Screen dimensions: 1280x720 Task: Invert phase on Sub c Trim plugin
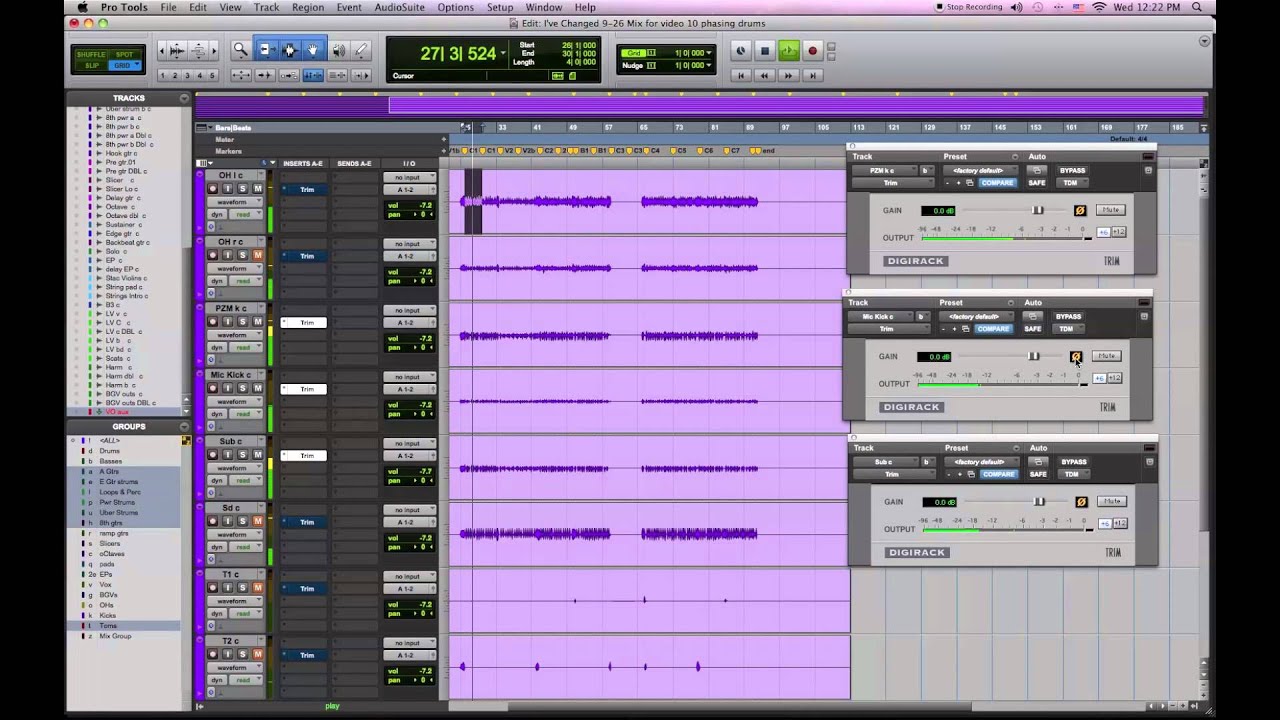(1081, 502)
